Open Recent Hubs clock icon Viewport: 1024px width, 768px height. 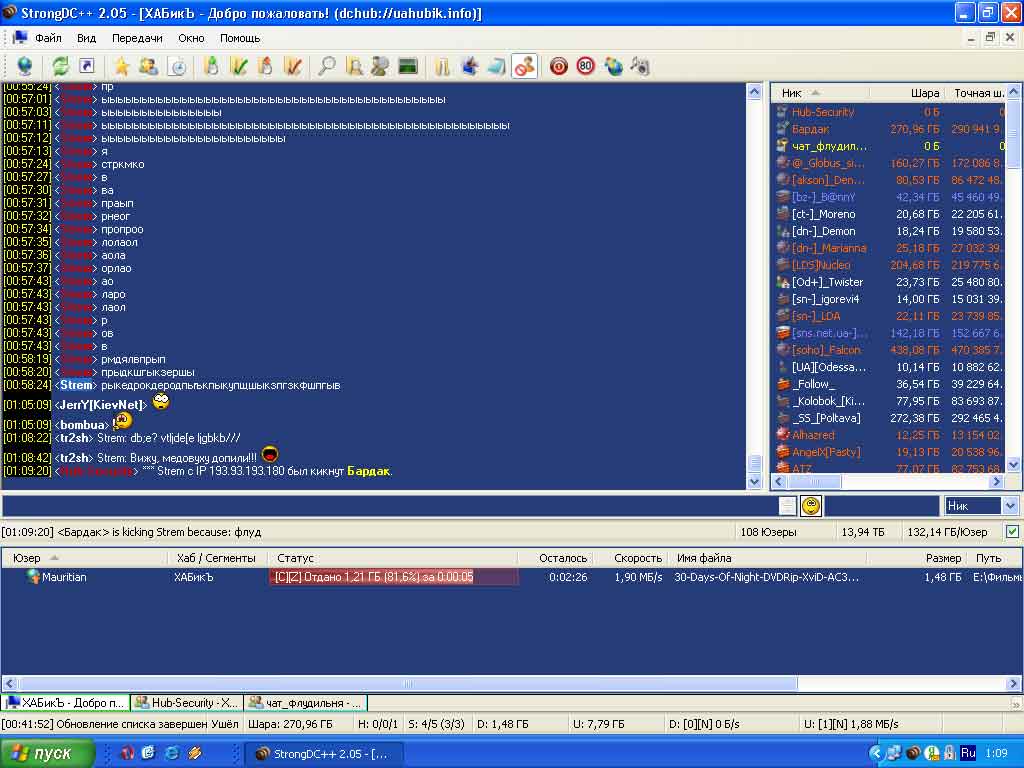pyautogui.click(x=178, y=66)
